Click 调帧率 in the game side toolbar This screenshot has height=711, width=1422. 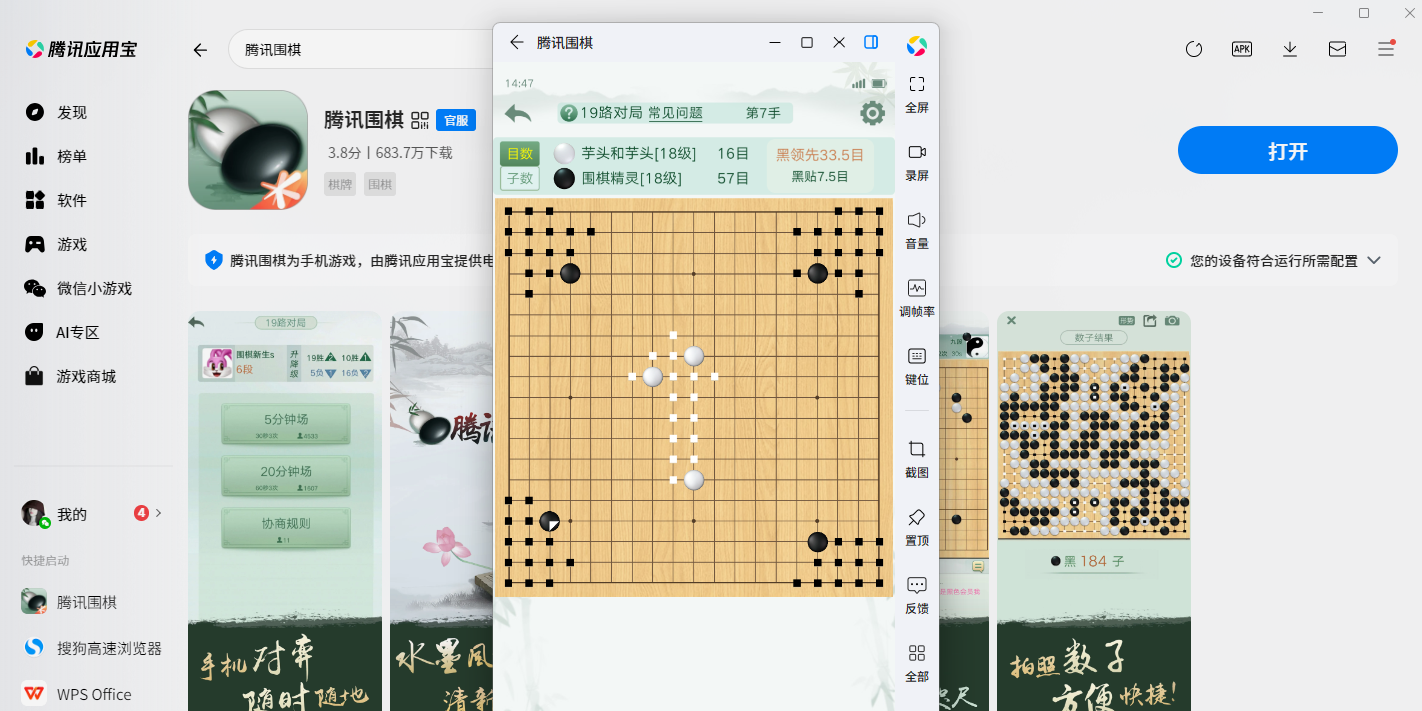917,297
